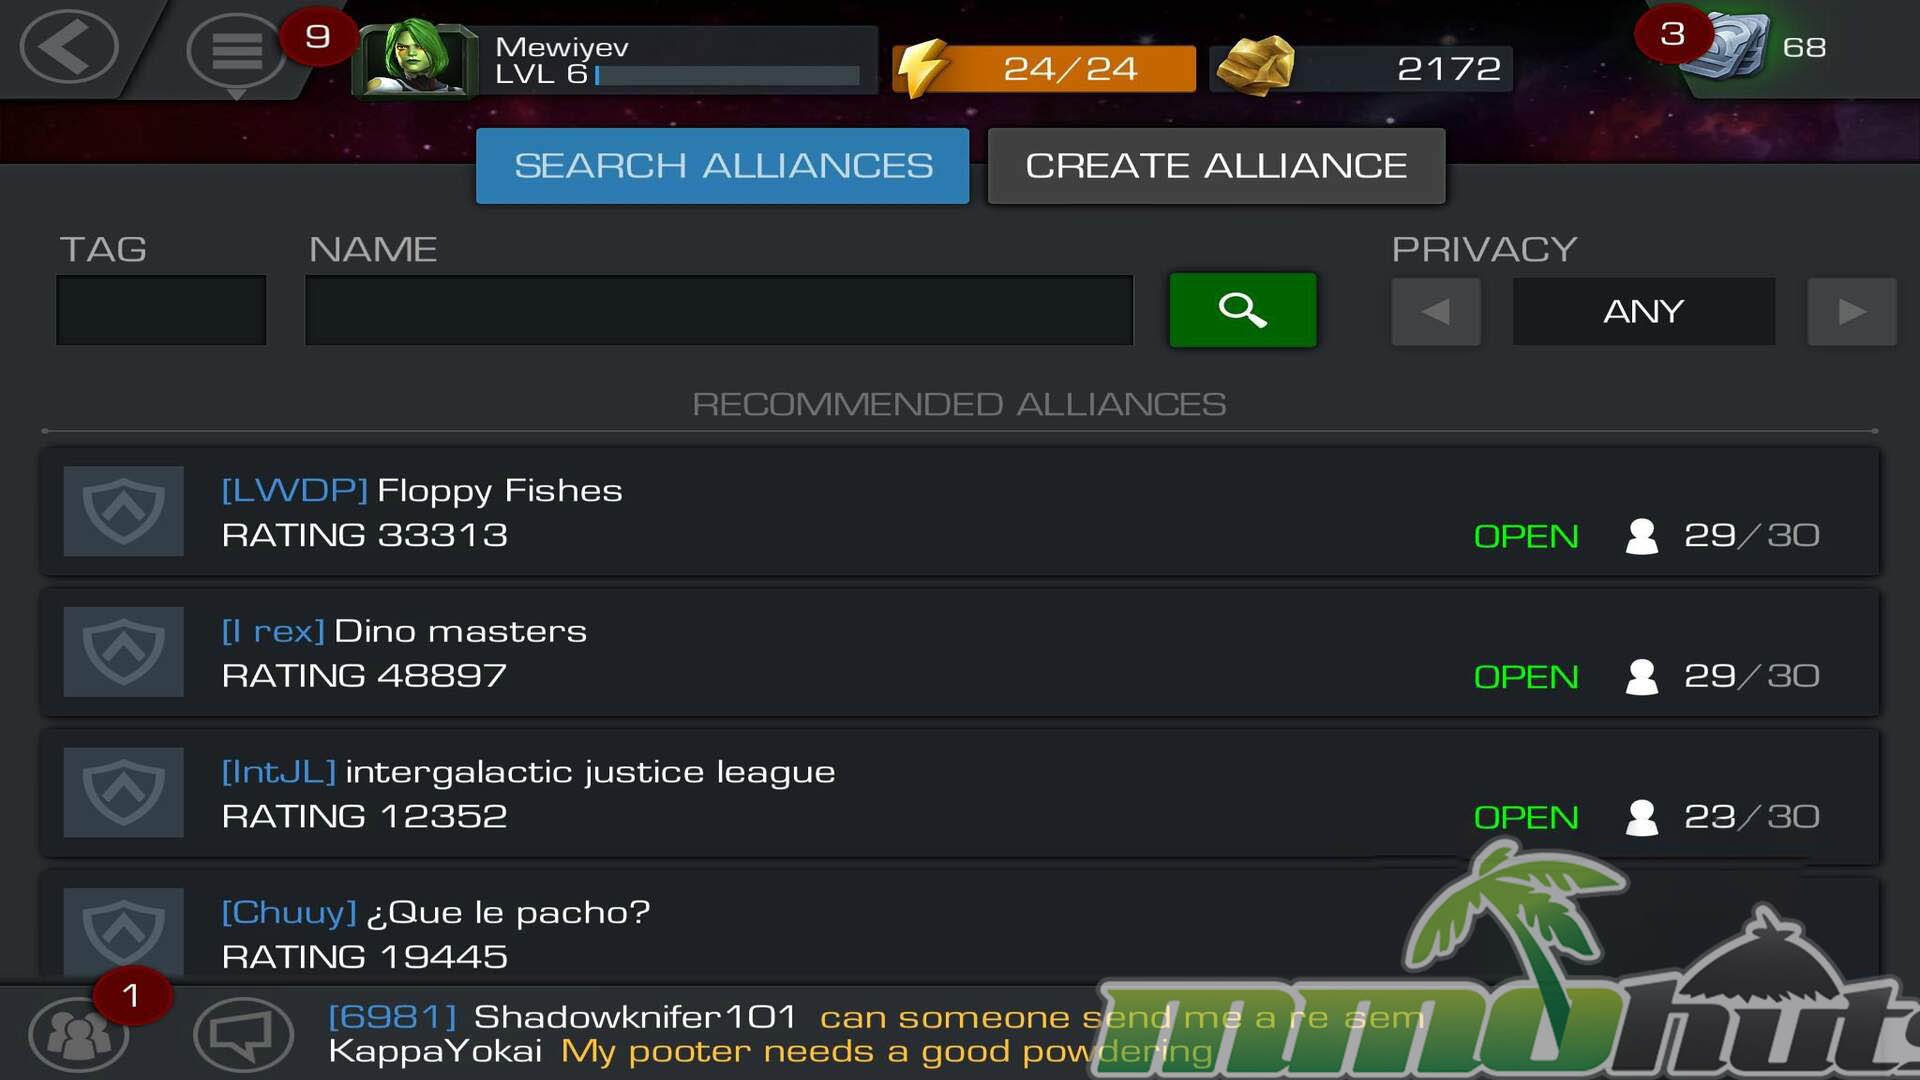Go back with the left arrow icon
1920x1080 pixels.
[68, 46]
